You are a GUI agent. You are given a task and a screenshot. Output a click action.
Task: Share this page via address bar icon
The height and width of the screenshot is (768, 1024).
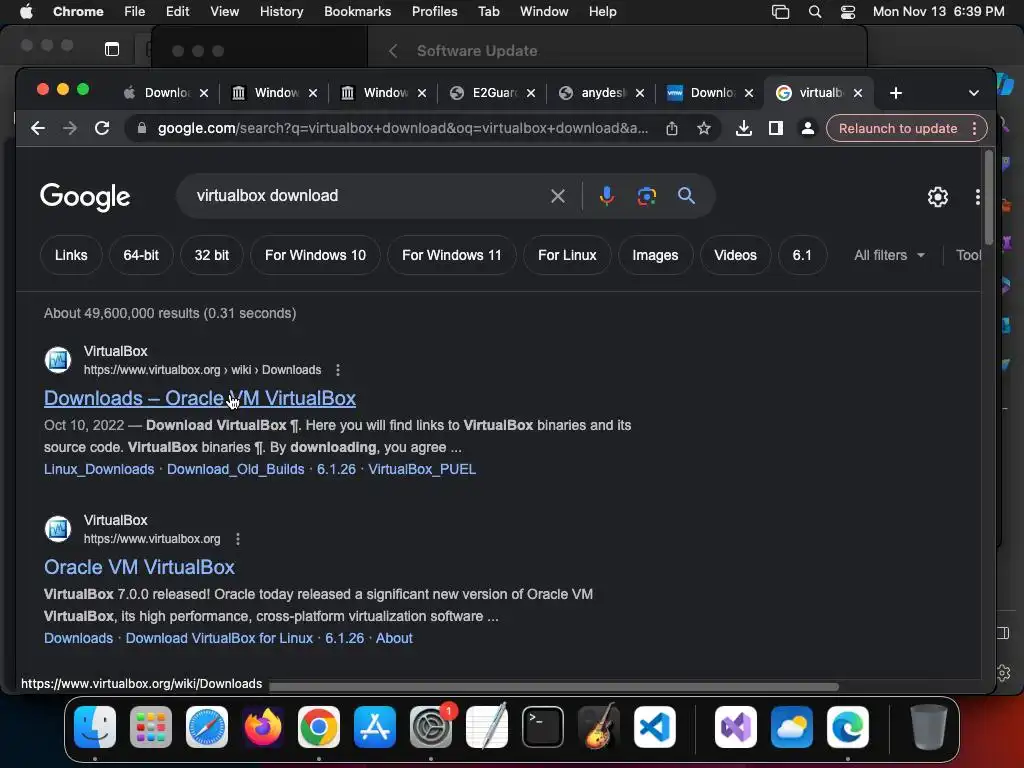click(x=671, y=128)
